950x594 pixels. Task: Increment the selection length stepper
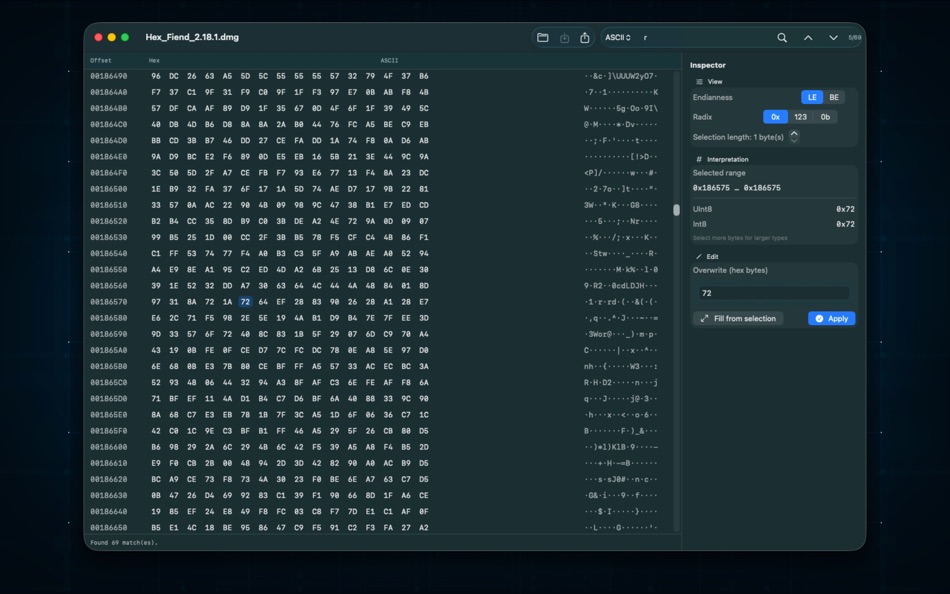pos(795,134)
